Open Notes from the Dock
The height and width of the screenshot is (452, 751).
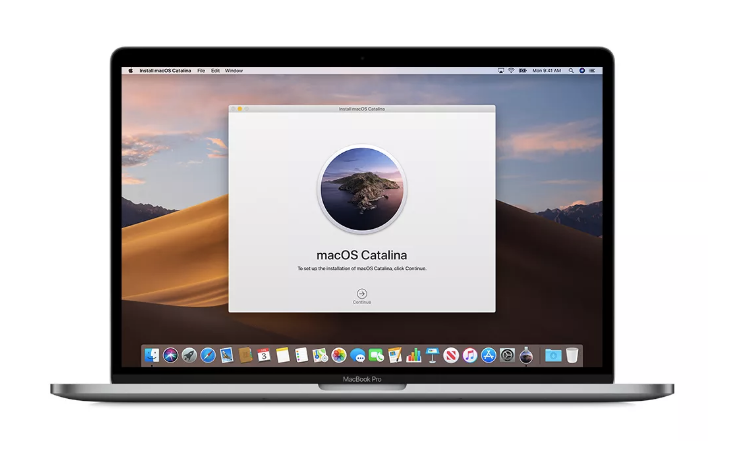coord(283,355)
